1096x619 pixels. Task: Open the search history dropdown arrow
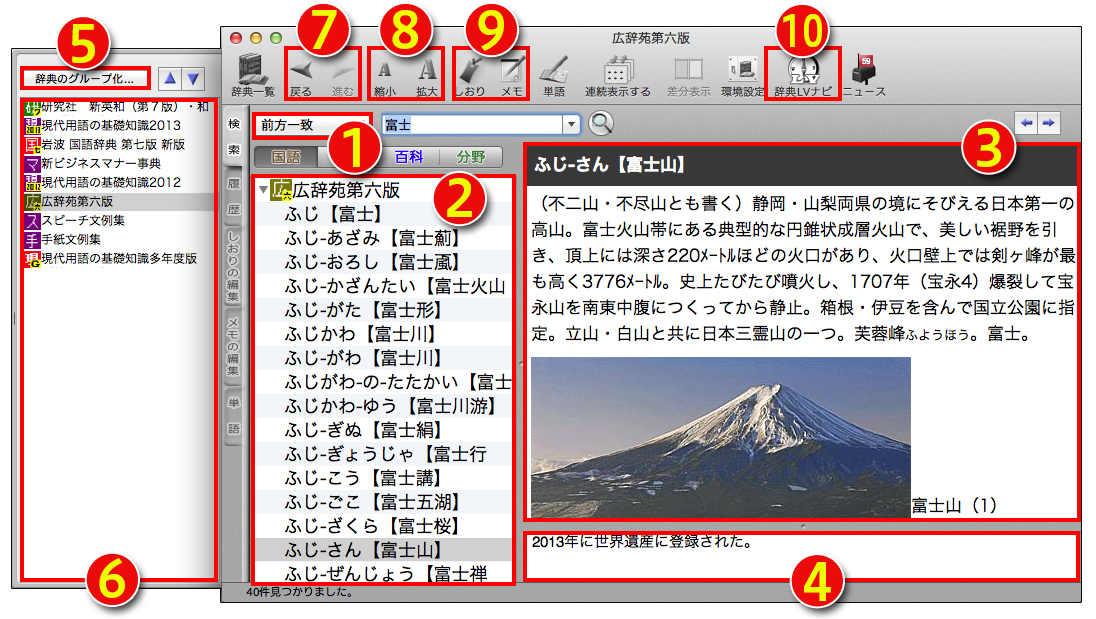[x=571, y=125]
